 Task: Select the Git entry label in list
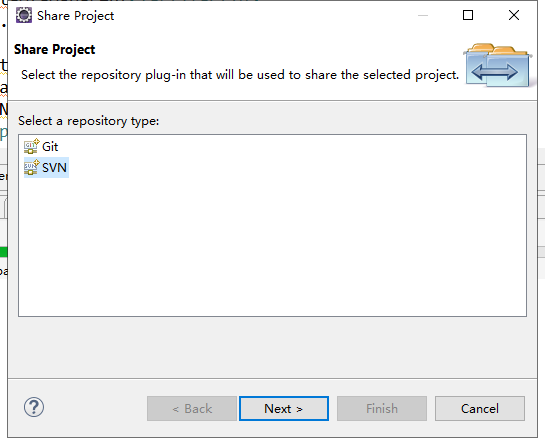[x=50, y=147]
